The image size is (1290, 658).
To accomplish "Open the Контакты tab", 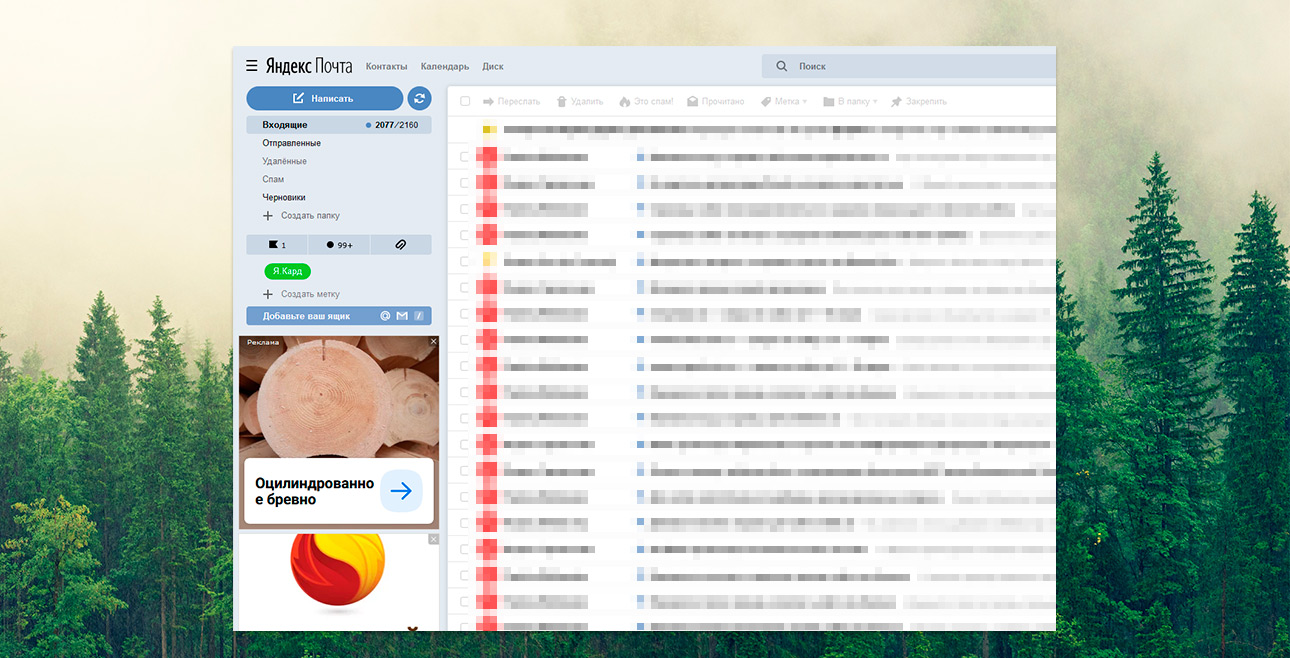I will point(386,67).
